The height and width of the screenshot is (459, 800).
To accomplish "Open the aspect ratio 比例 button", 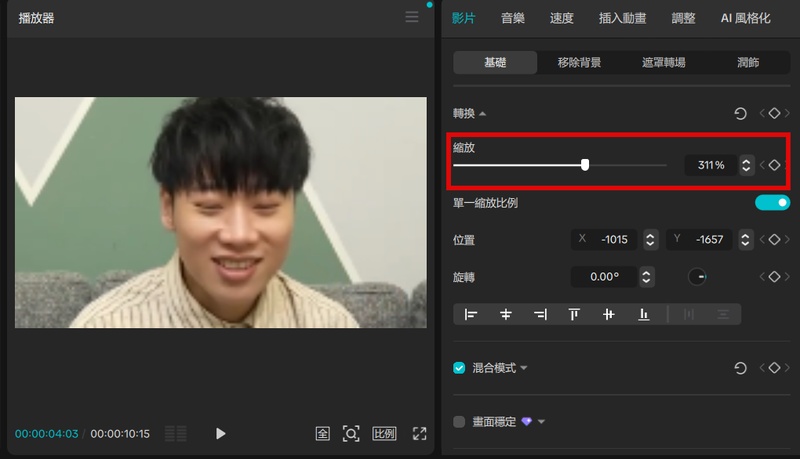I will click(x=384, y=434).
